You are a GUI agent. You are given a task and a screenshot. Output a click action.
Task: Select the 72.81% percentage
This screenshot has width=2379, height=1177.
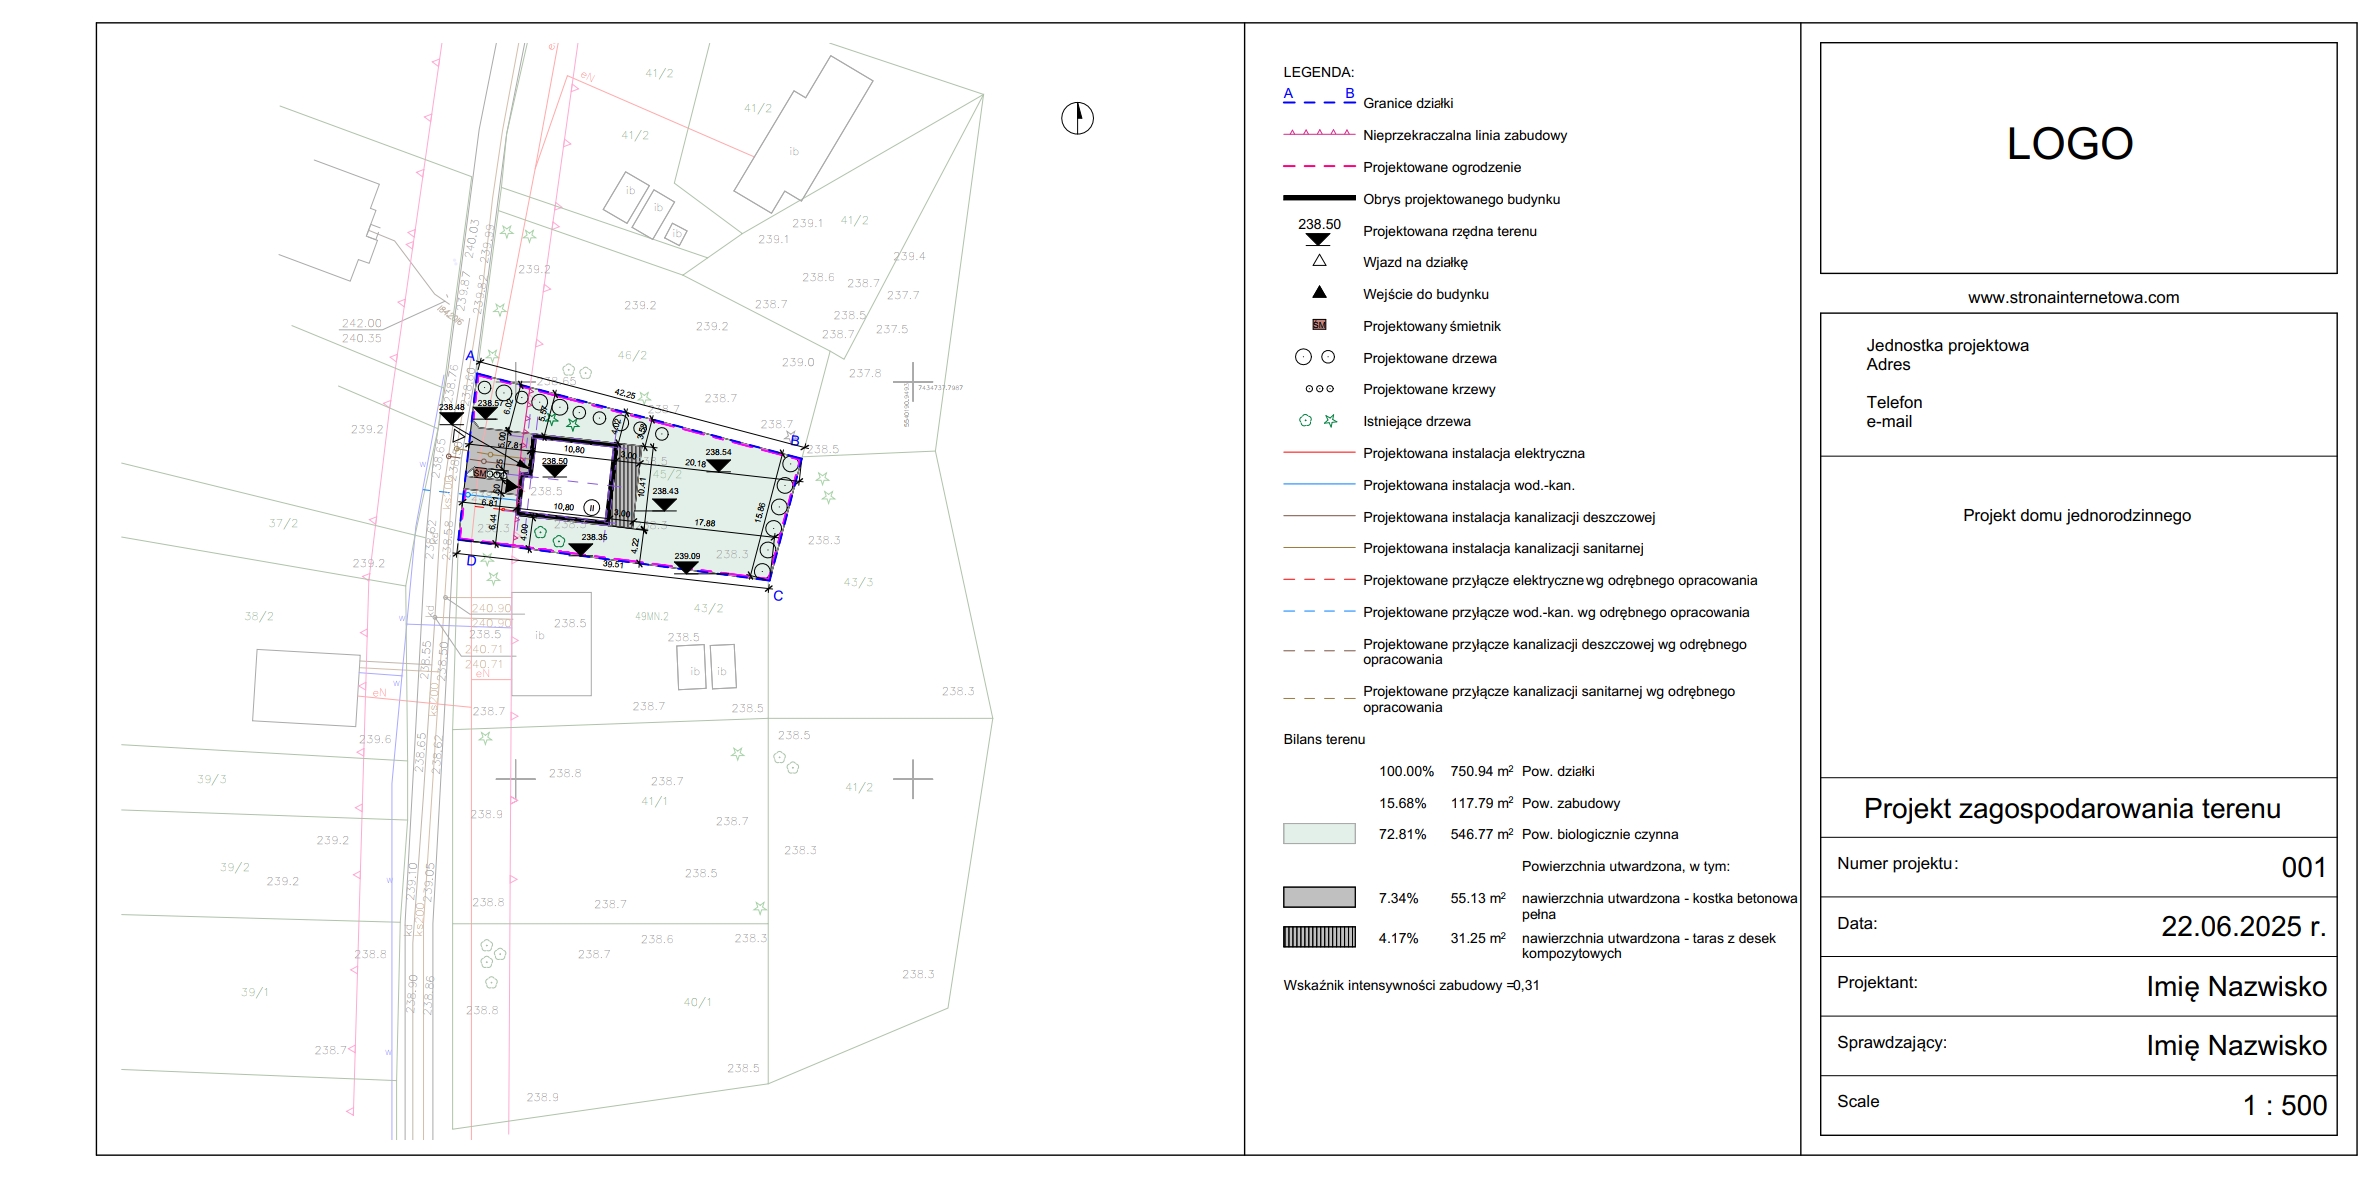[1402, 834]
